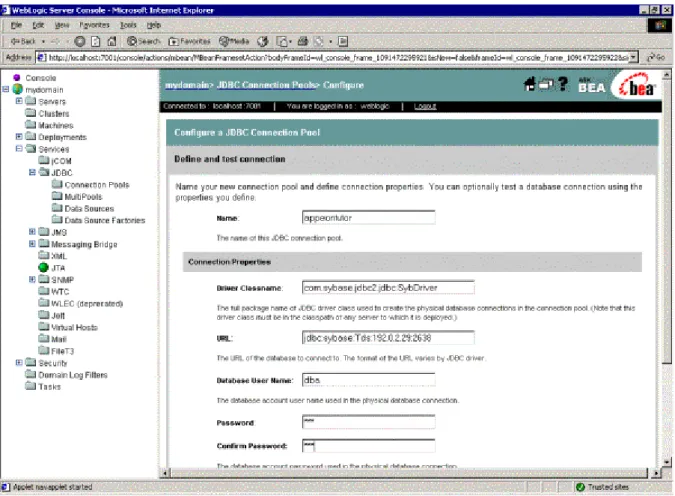Viewport: 675px width, 496px height.
Task: Click the horizontal scrollbar right arrow
Action: [x=656, y=473]
